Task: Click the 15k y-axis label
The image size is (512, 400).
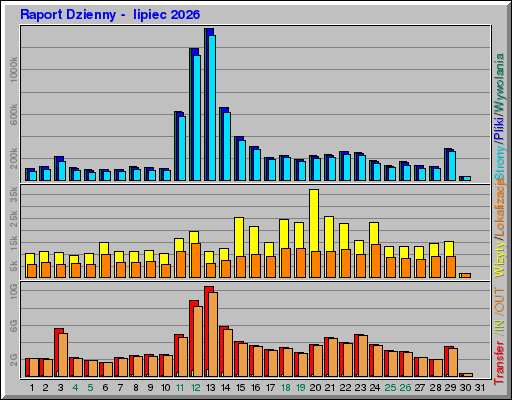Action: tap(13, 243)
